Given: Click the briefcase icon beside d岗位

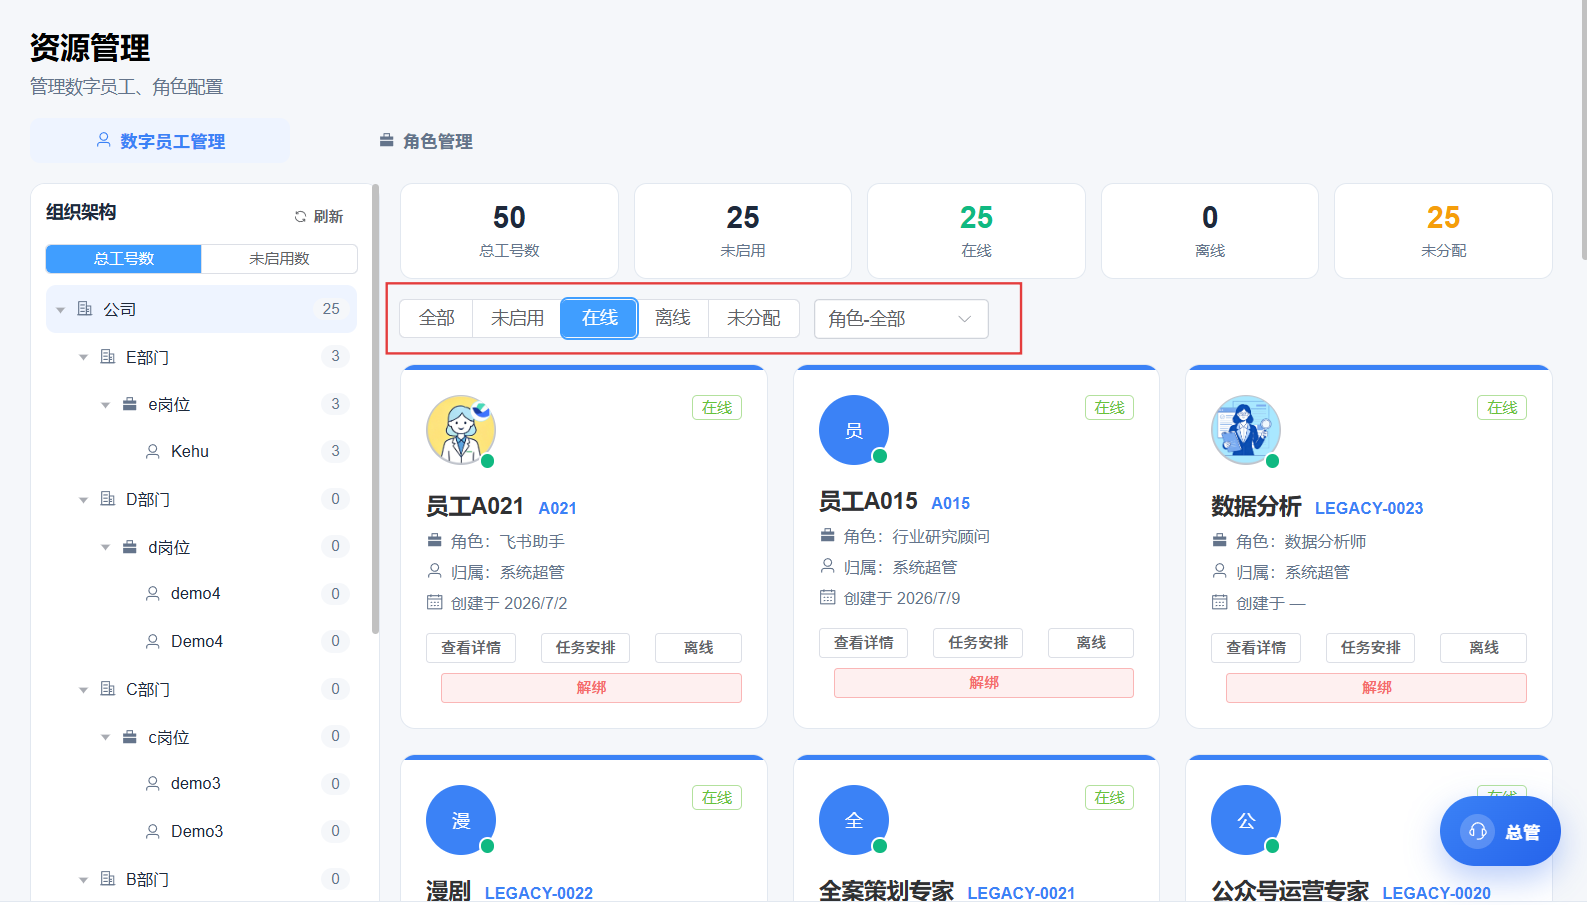Looking at the screenshot, I should tap(130, 547).
